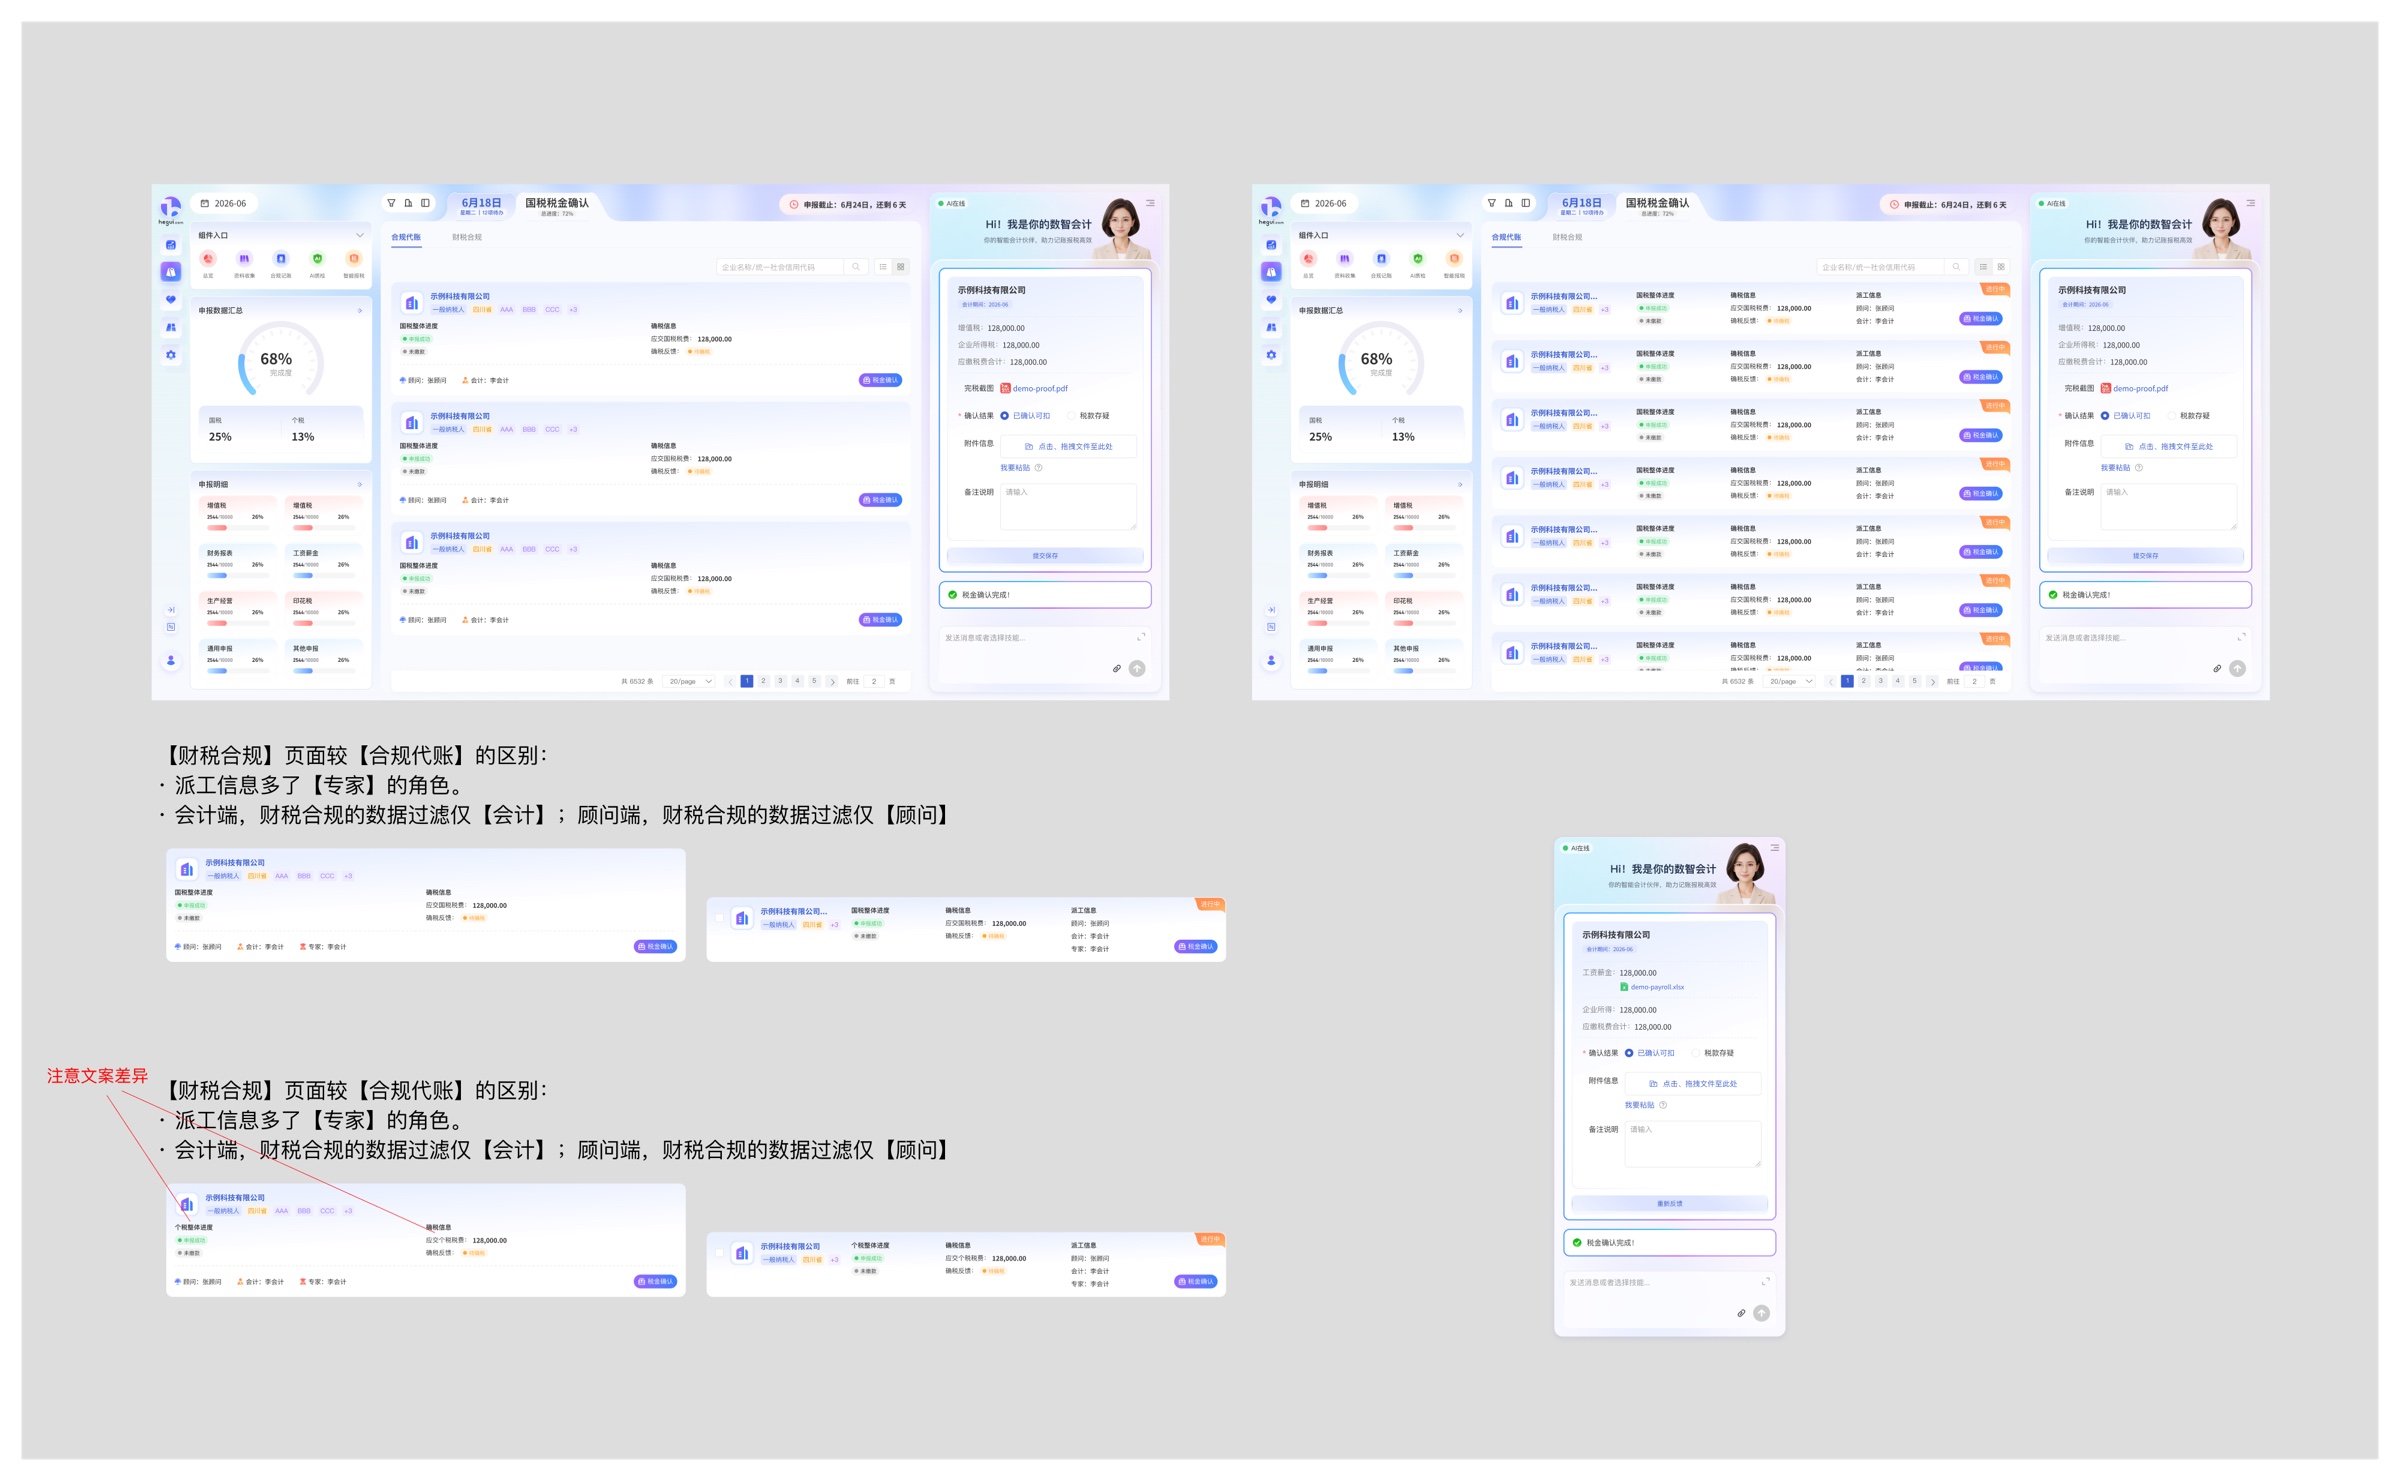
Task: Open user profile icon in list-view screen sidebar
Action: click(x=1271, y=660)
